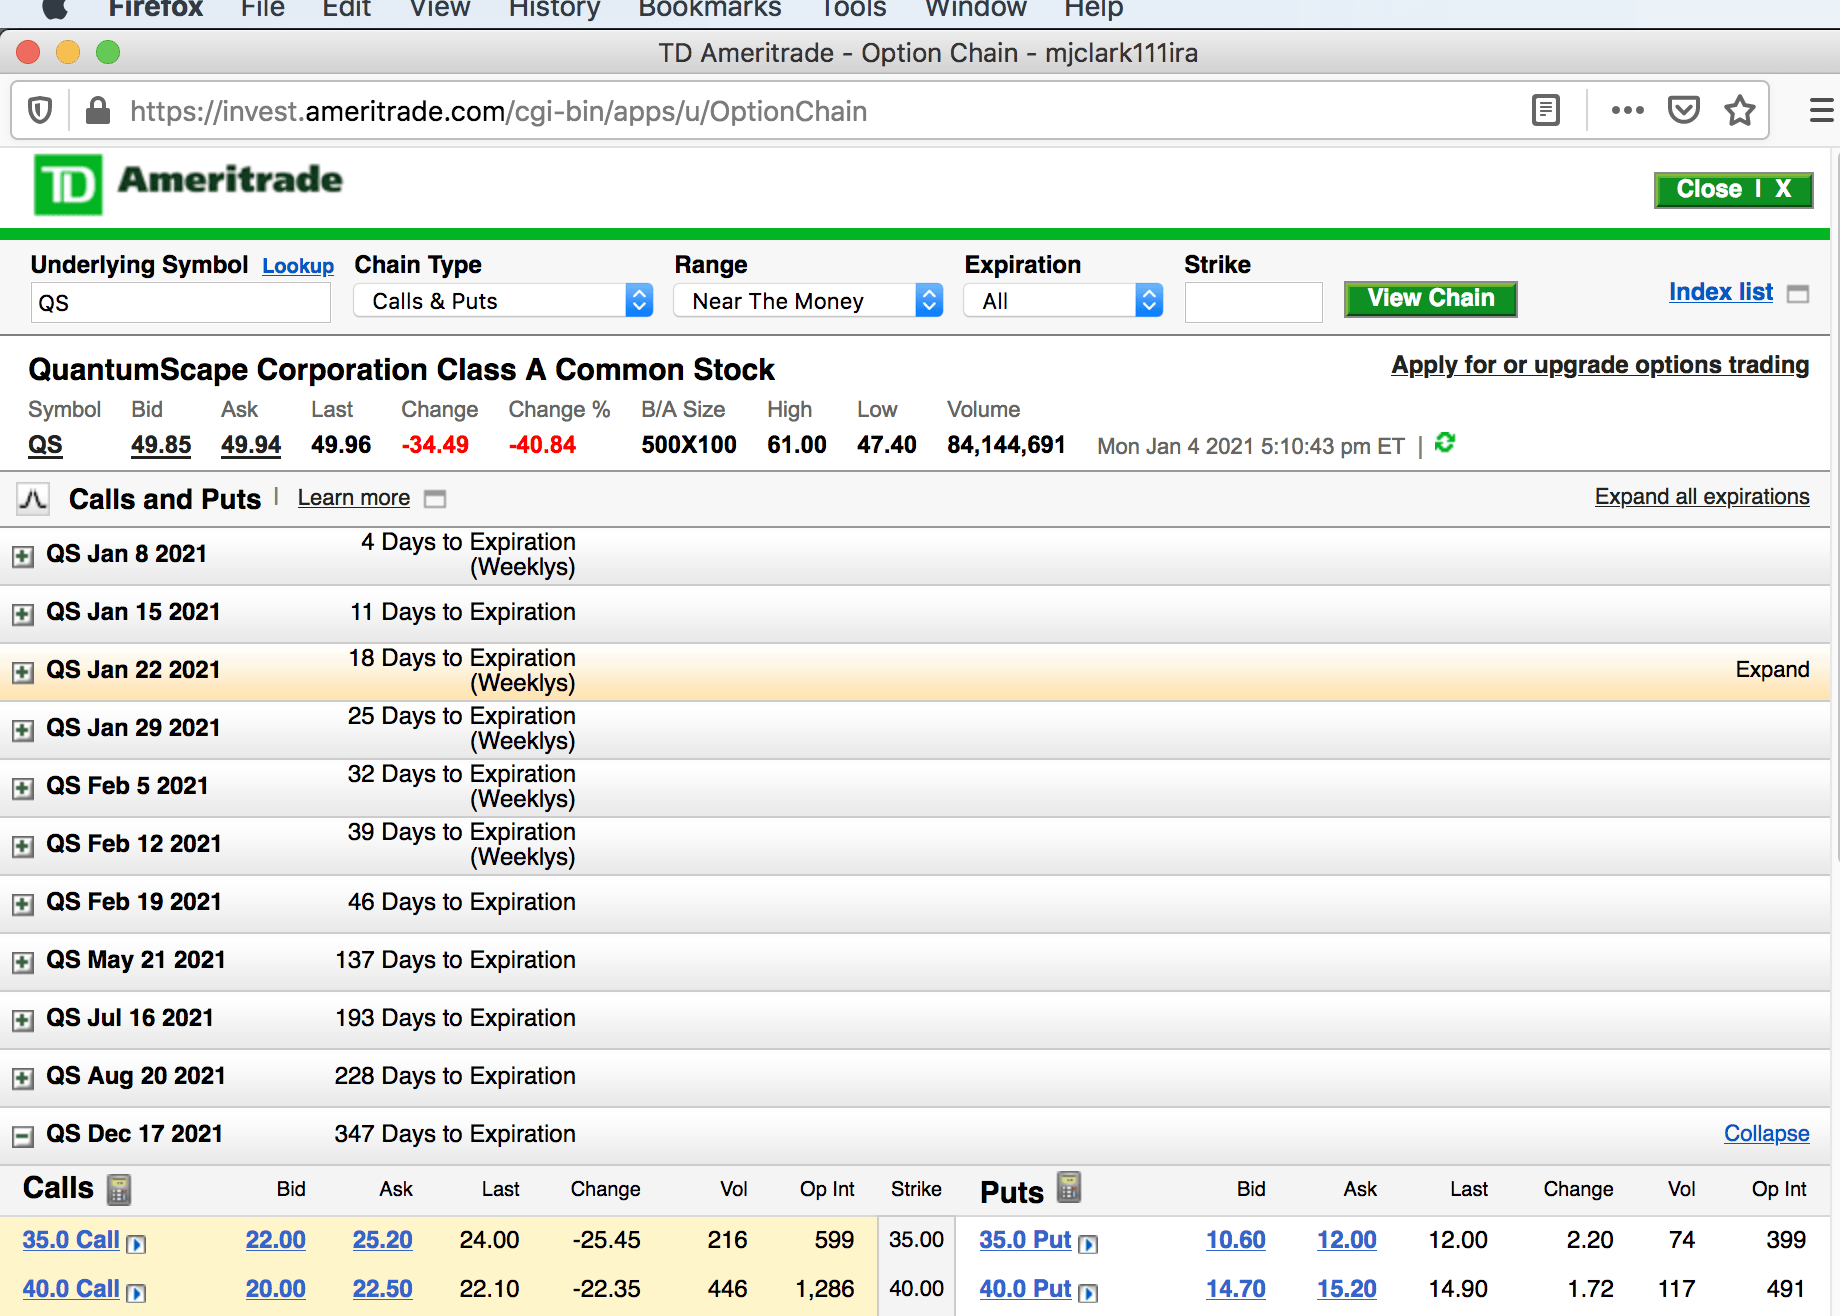
Task: Expand the QS May 21 2021 expiration
Action: tap(22, 962)
